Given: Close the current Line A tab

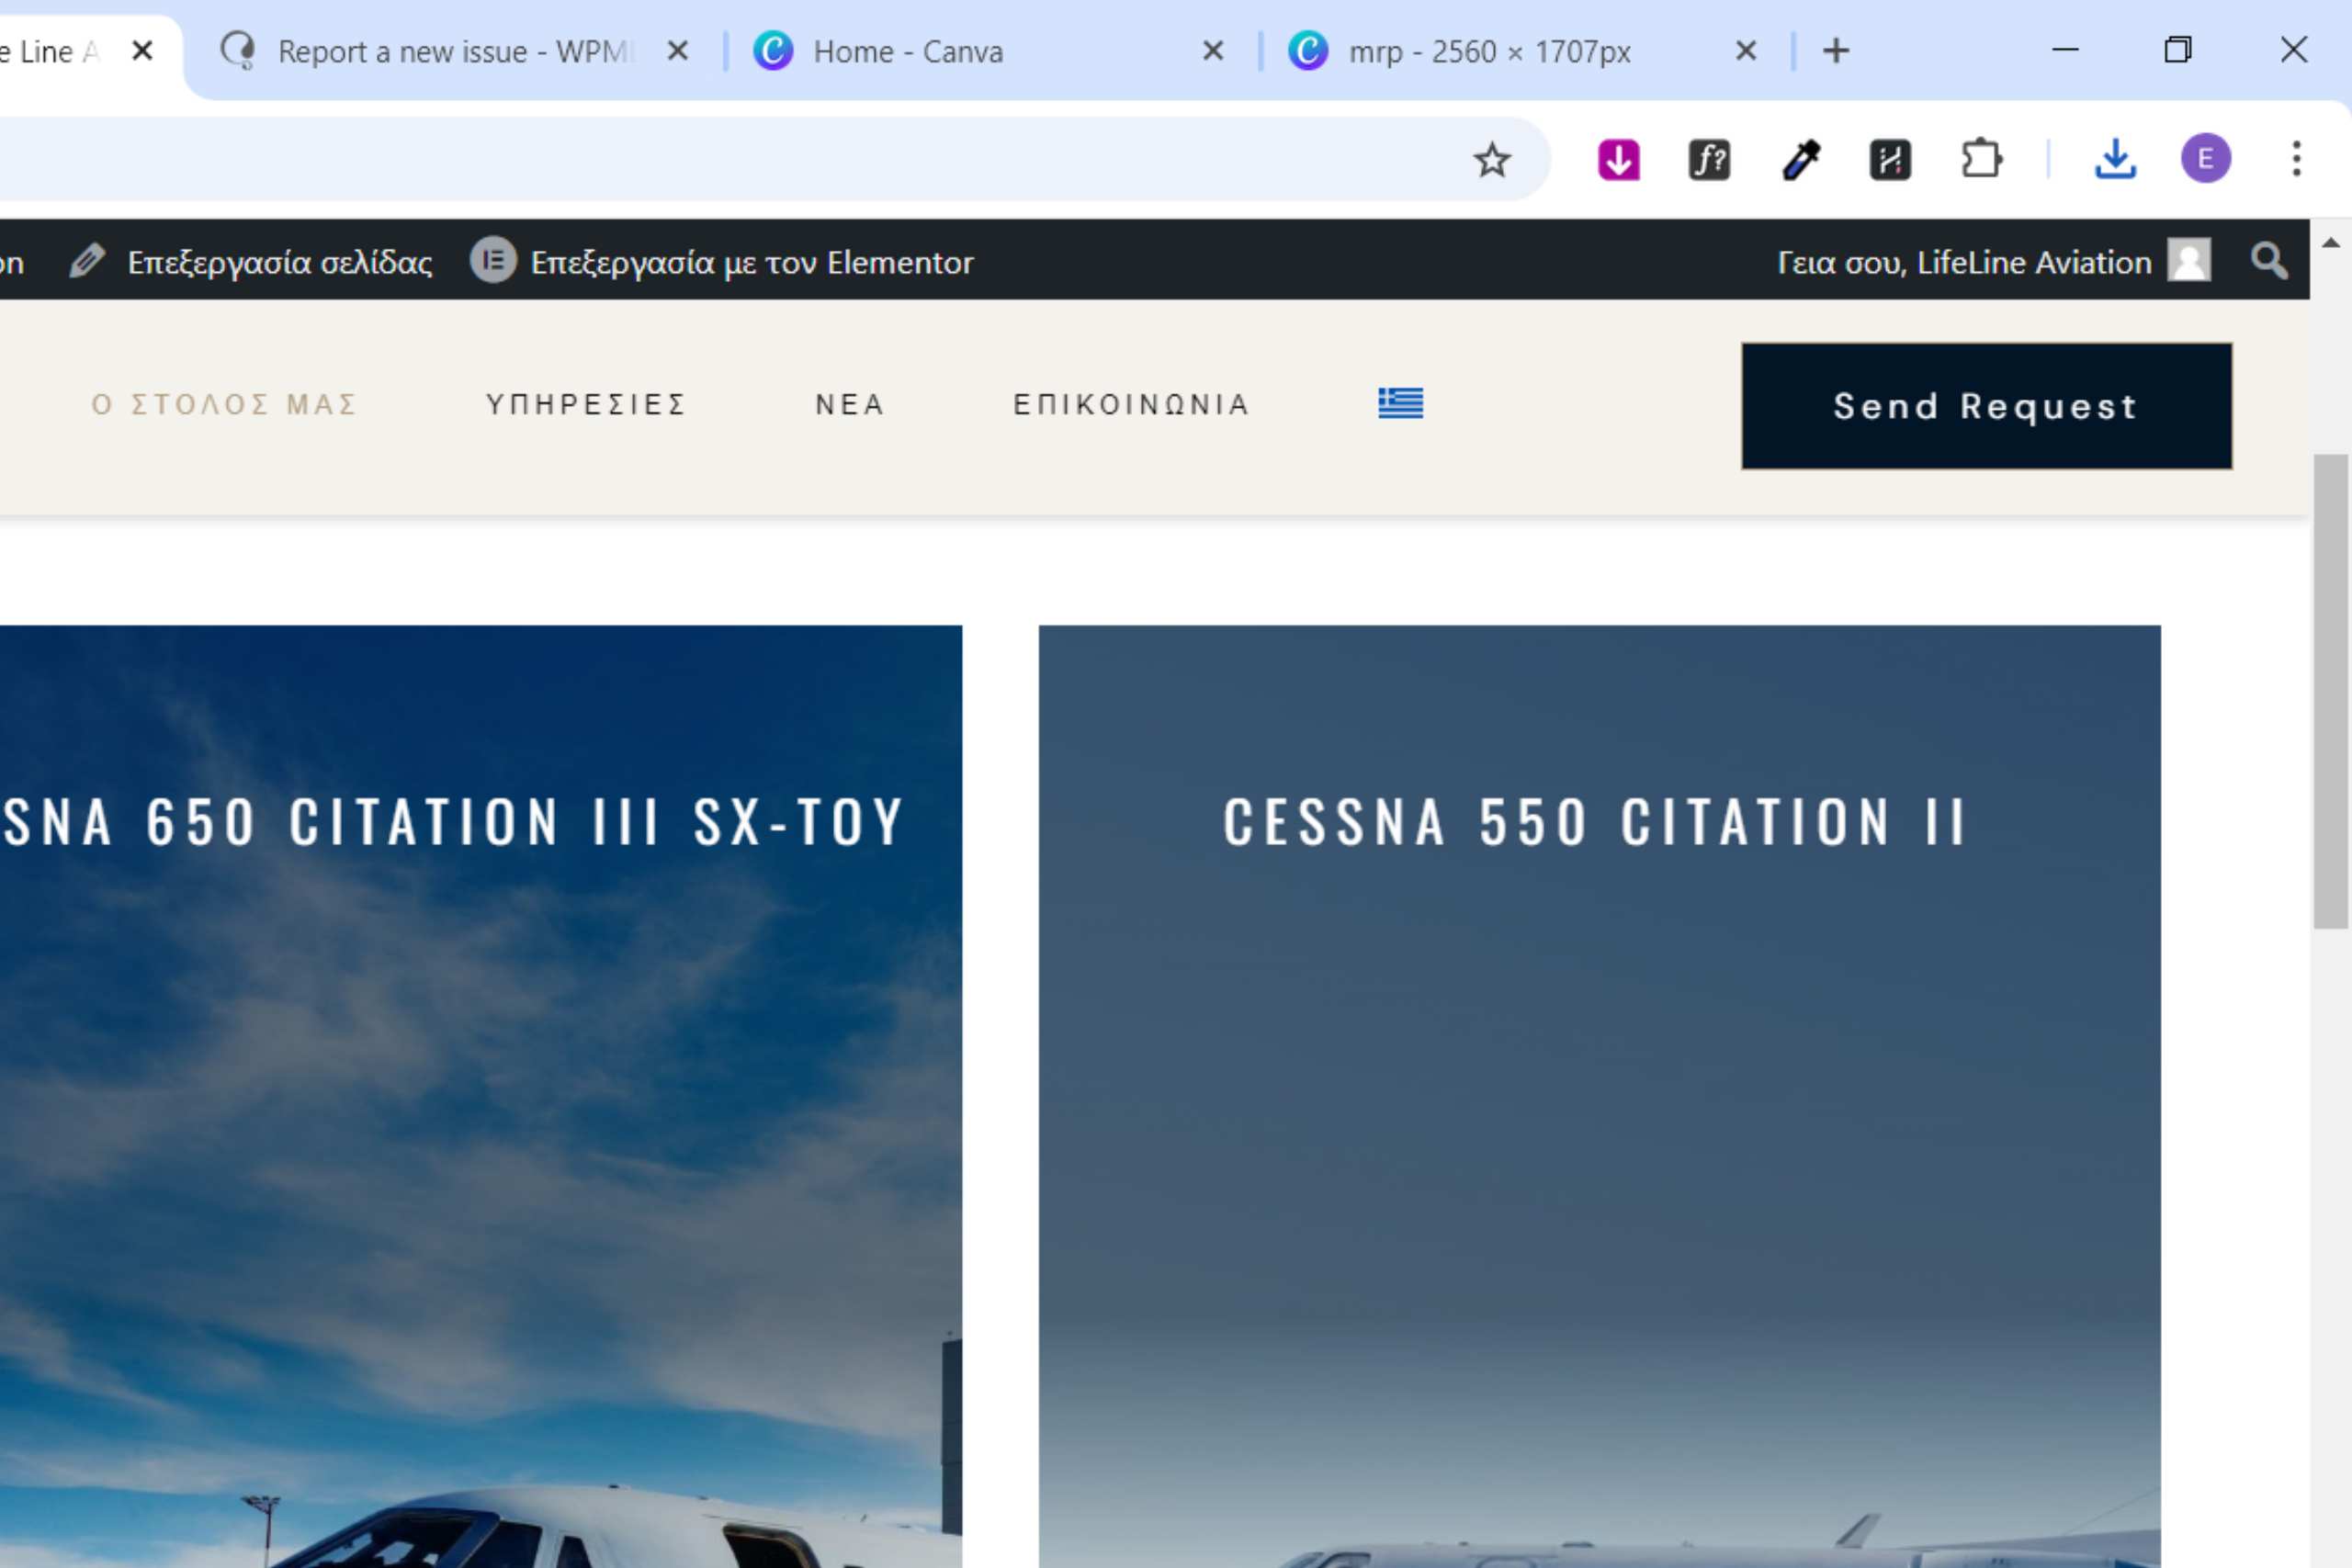Looking at the screenshot, I should (142, 51).
